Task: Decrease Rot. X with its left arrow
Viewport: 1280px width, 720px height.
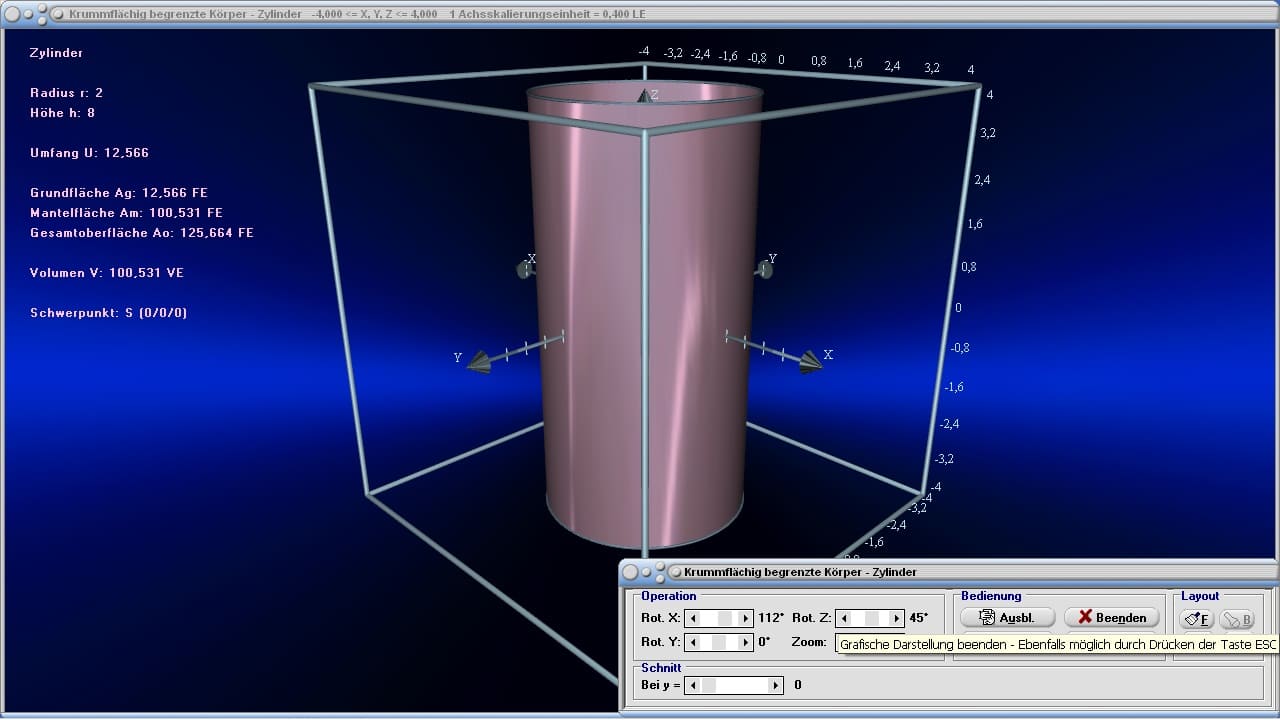Action: 692,619
